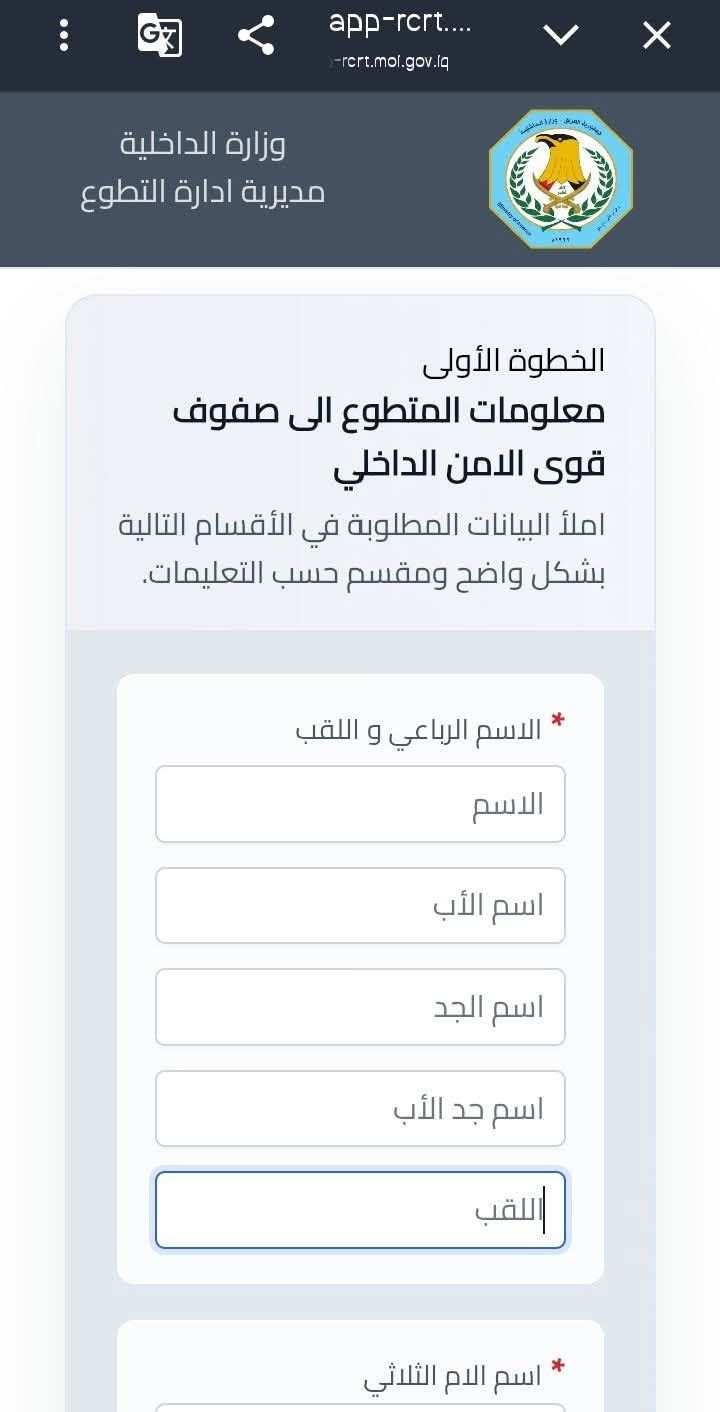Tap the مديرية ادارة التطوع header line
Image resolution: width=720 pixels, height=1412 pixels.
click(x=203, y=192)
